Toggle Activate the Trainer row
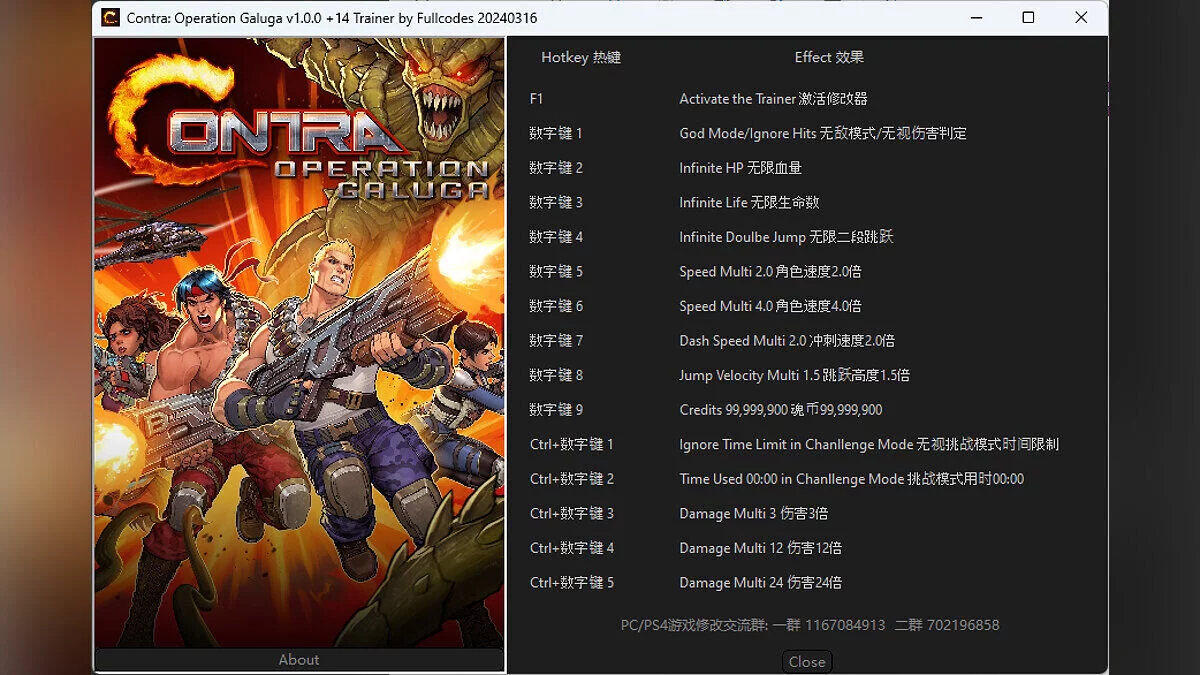Screen dimensions: 1200x675 [x=772, y=99]
